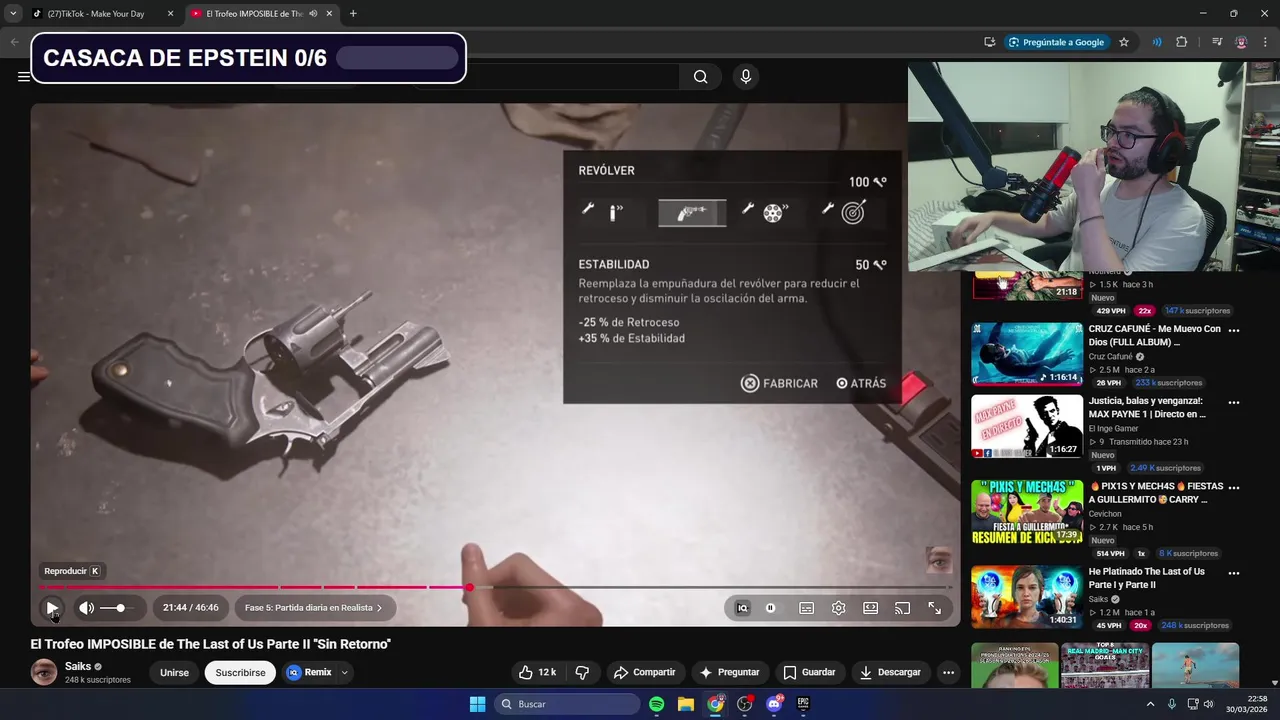Screen dimensions: 1280x720
Task: Click the red video progress bar scrubber
Action: coord(469,587)
